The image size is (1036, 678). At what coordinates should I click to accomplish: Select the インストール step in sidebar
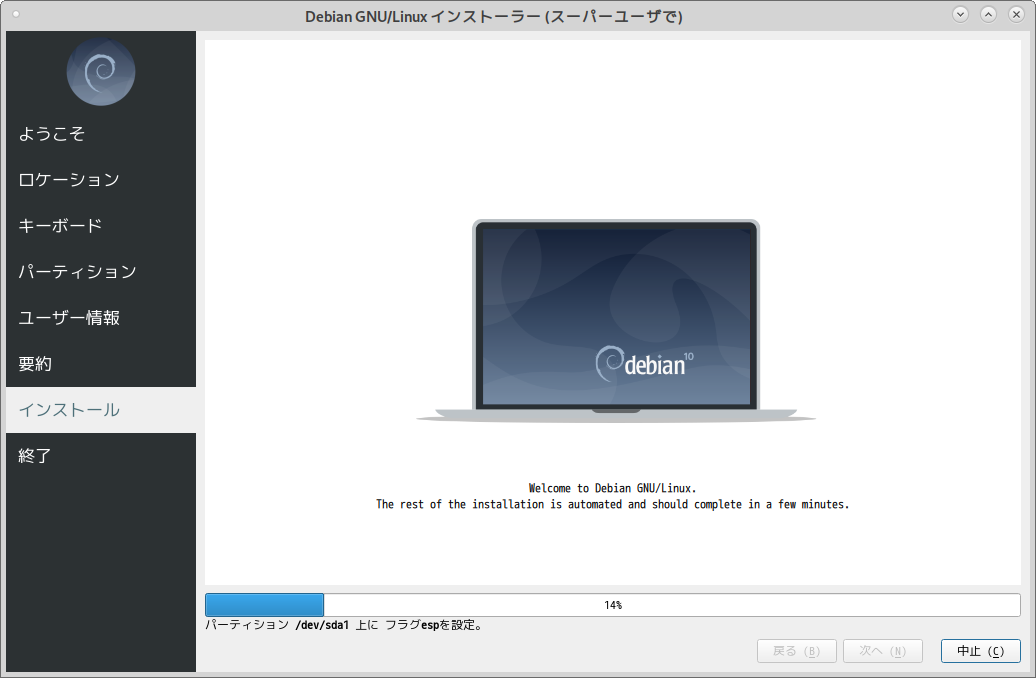pyautogui.click(x=101, y=410)
